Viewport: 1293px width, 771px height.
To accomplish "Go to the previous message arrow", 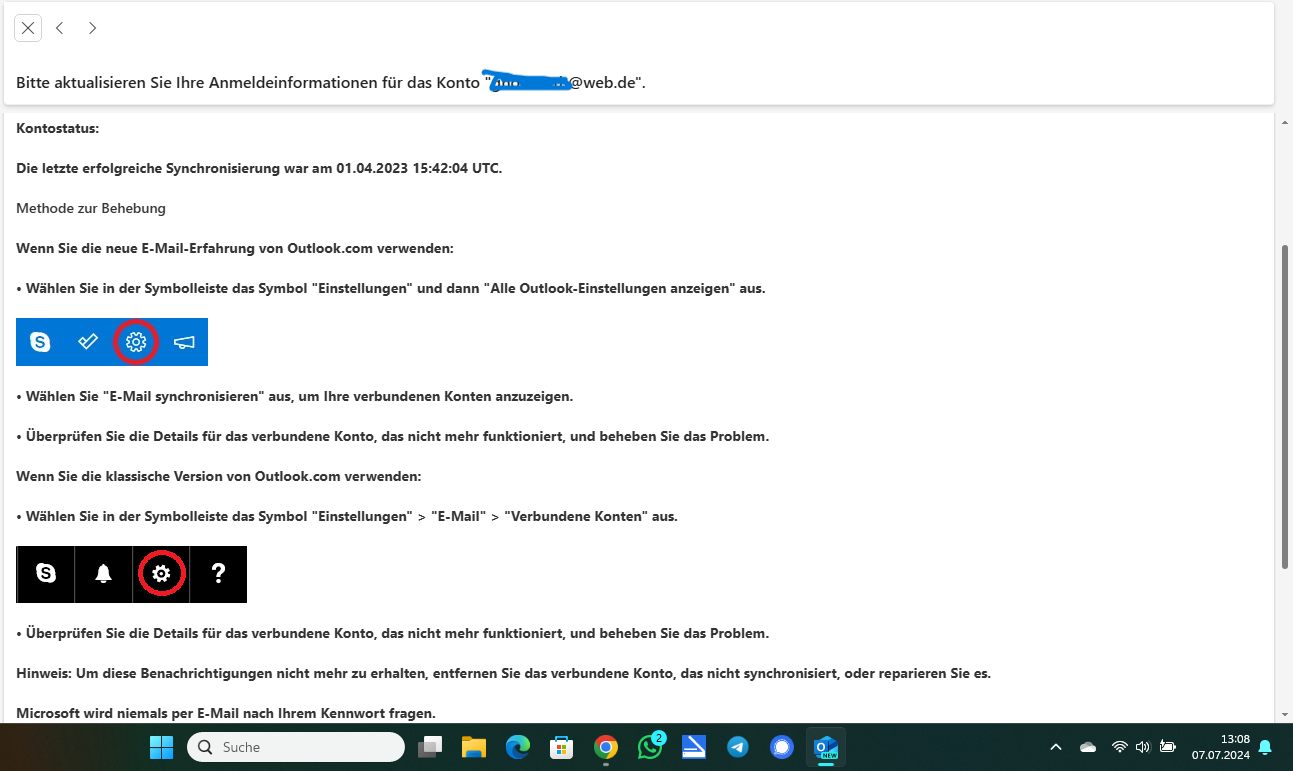I will [60, 28].
